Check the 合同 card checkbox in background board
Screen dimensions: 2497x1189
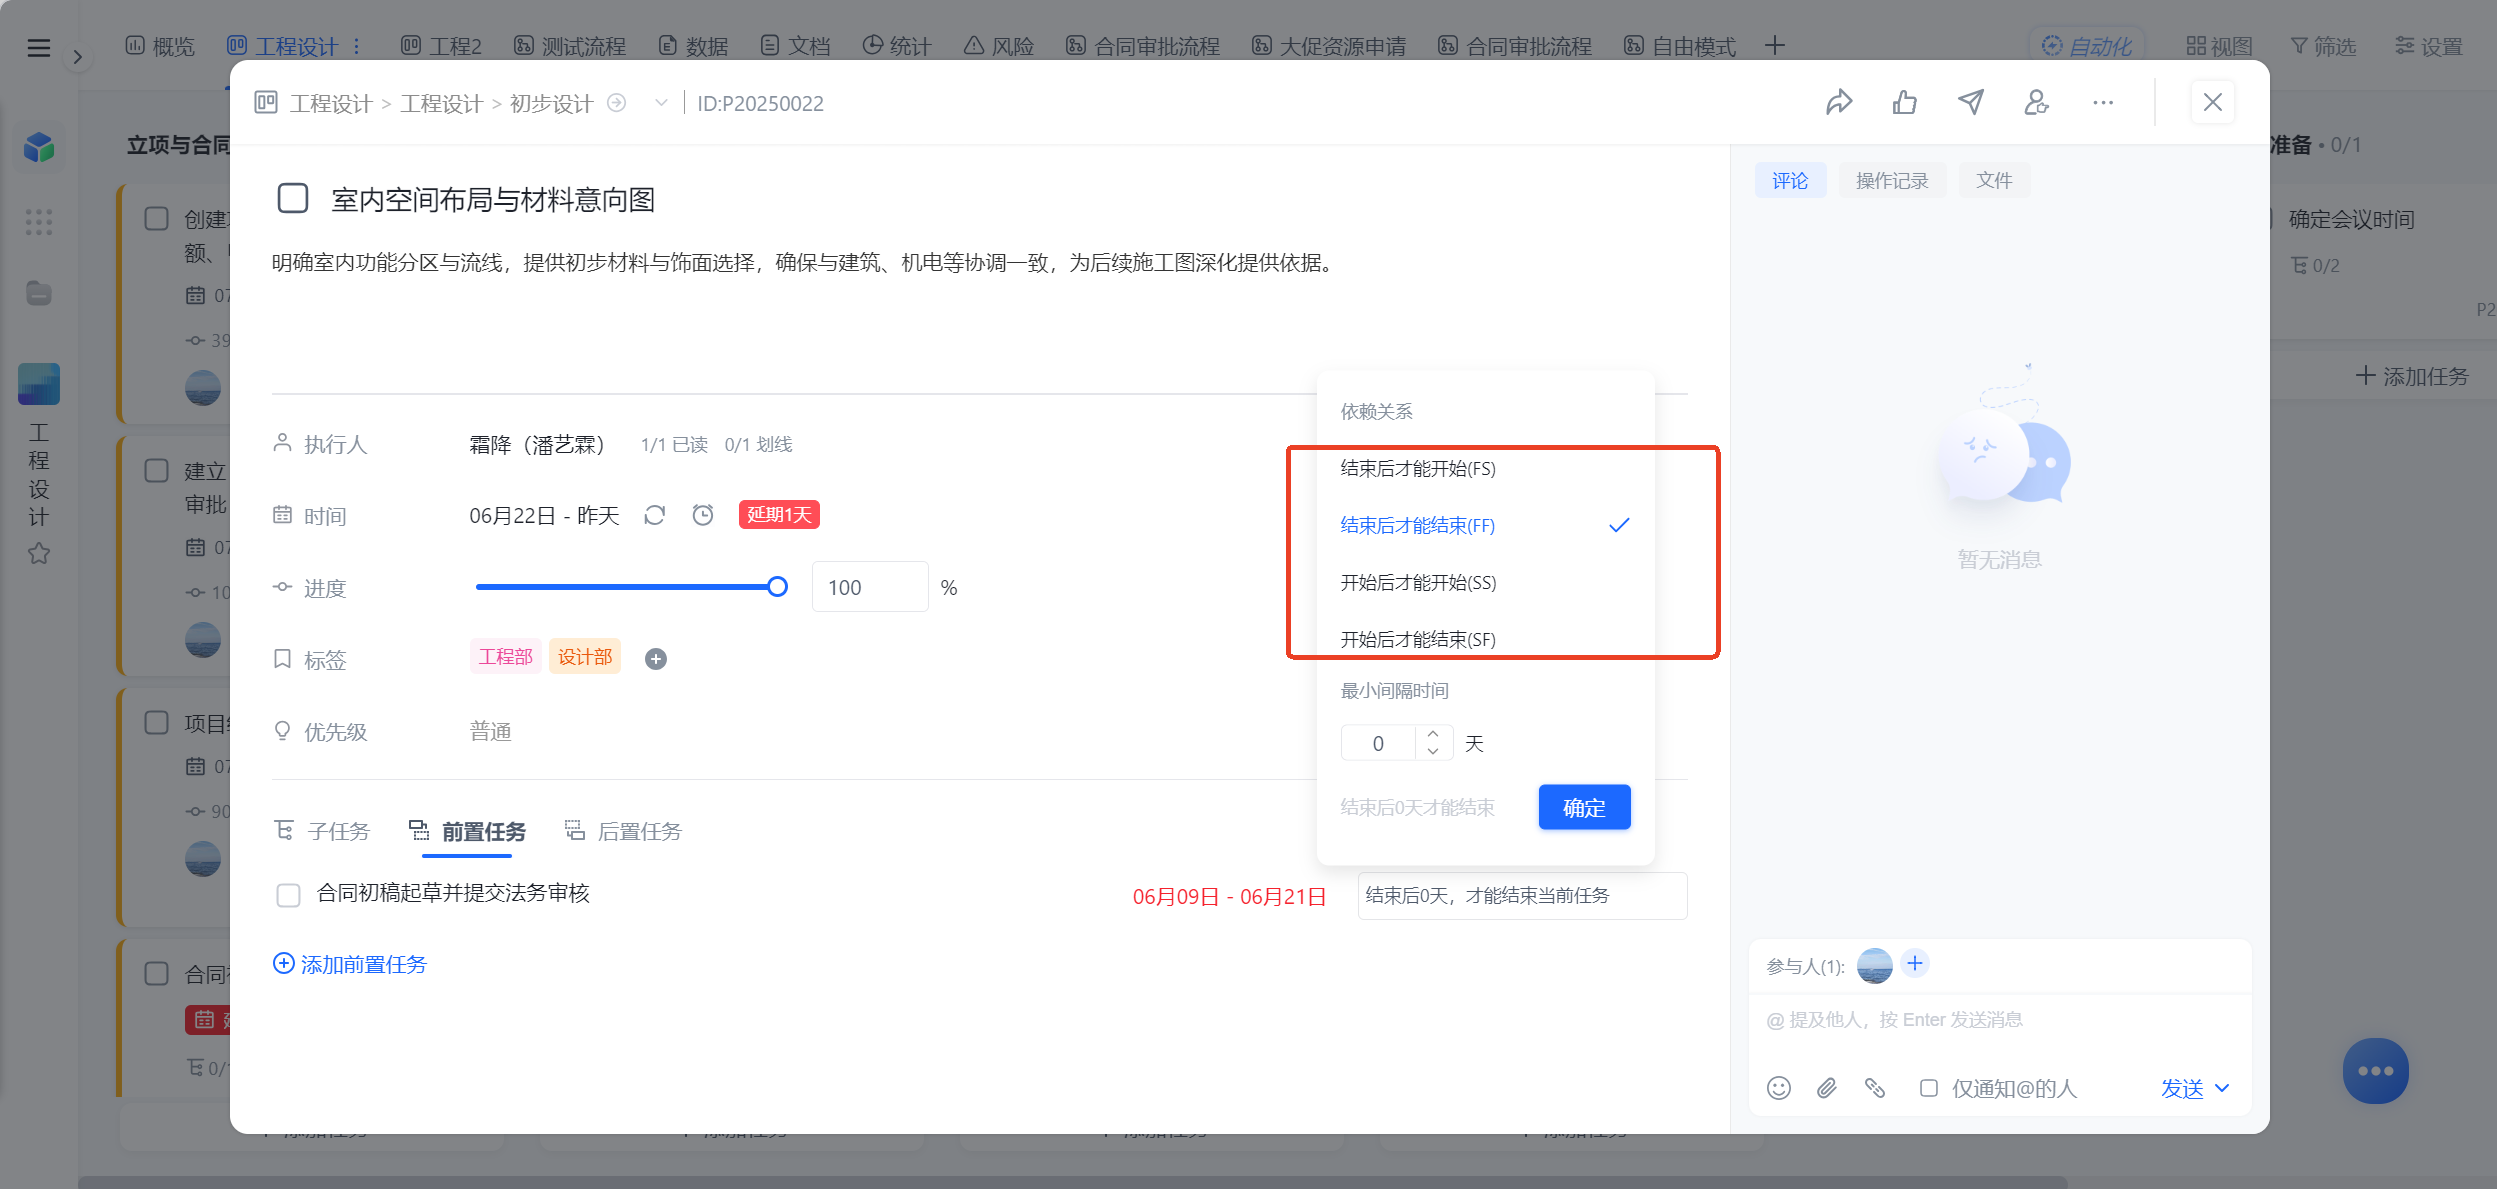pyautogui.click(x=157, y=973)
